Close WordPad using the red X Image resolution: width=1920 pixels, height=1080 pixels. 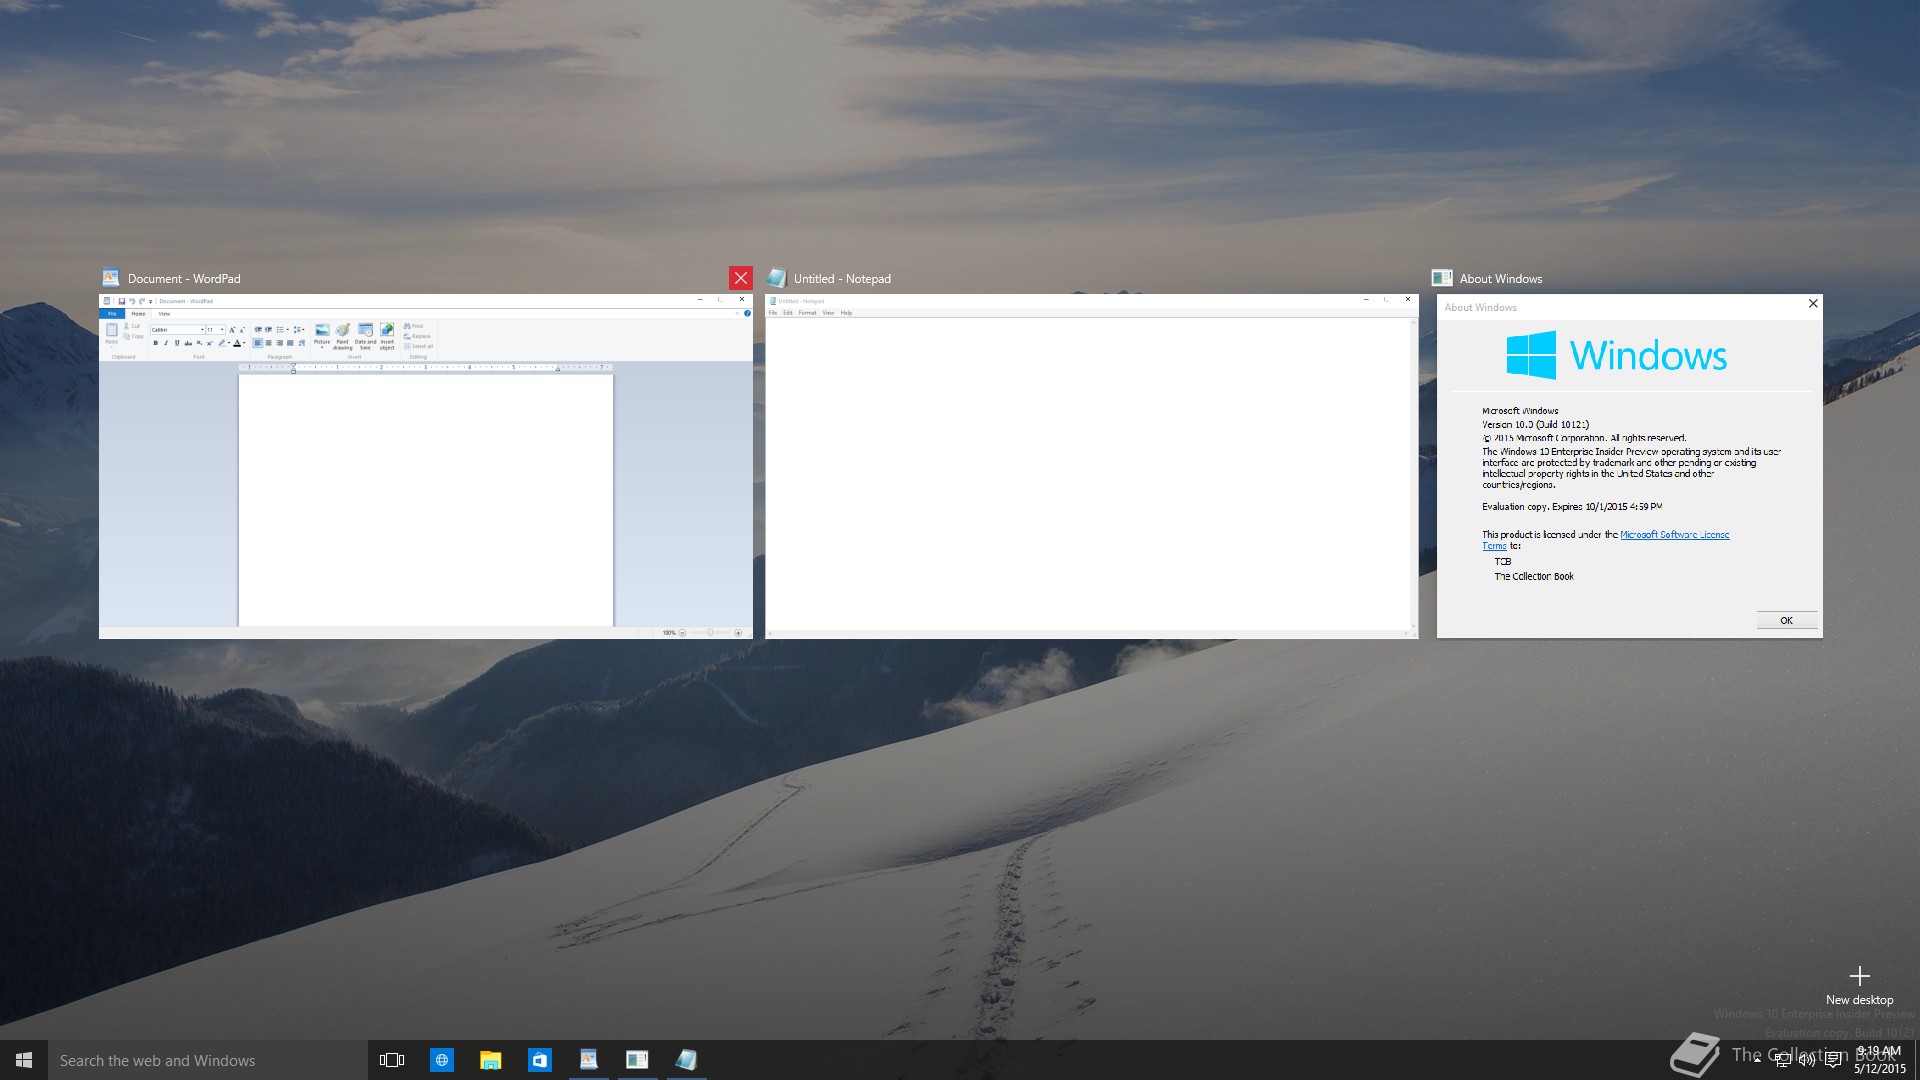(x=740, y=278)
